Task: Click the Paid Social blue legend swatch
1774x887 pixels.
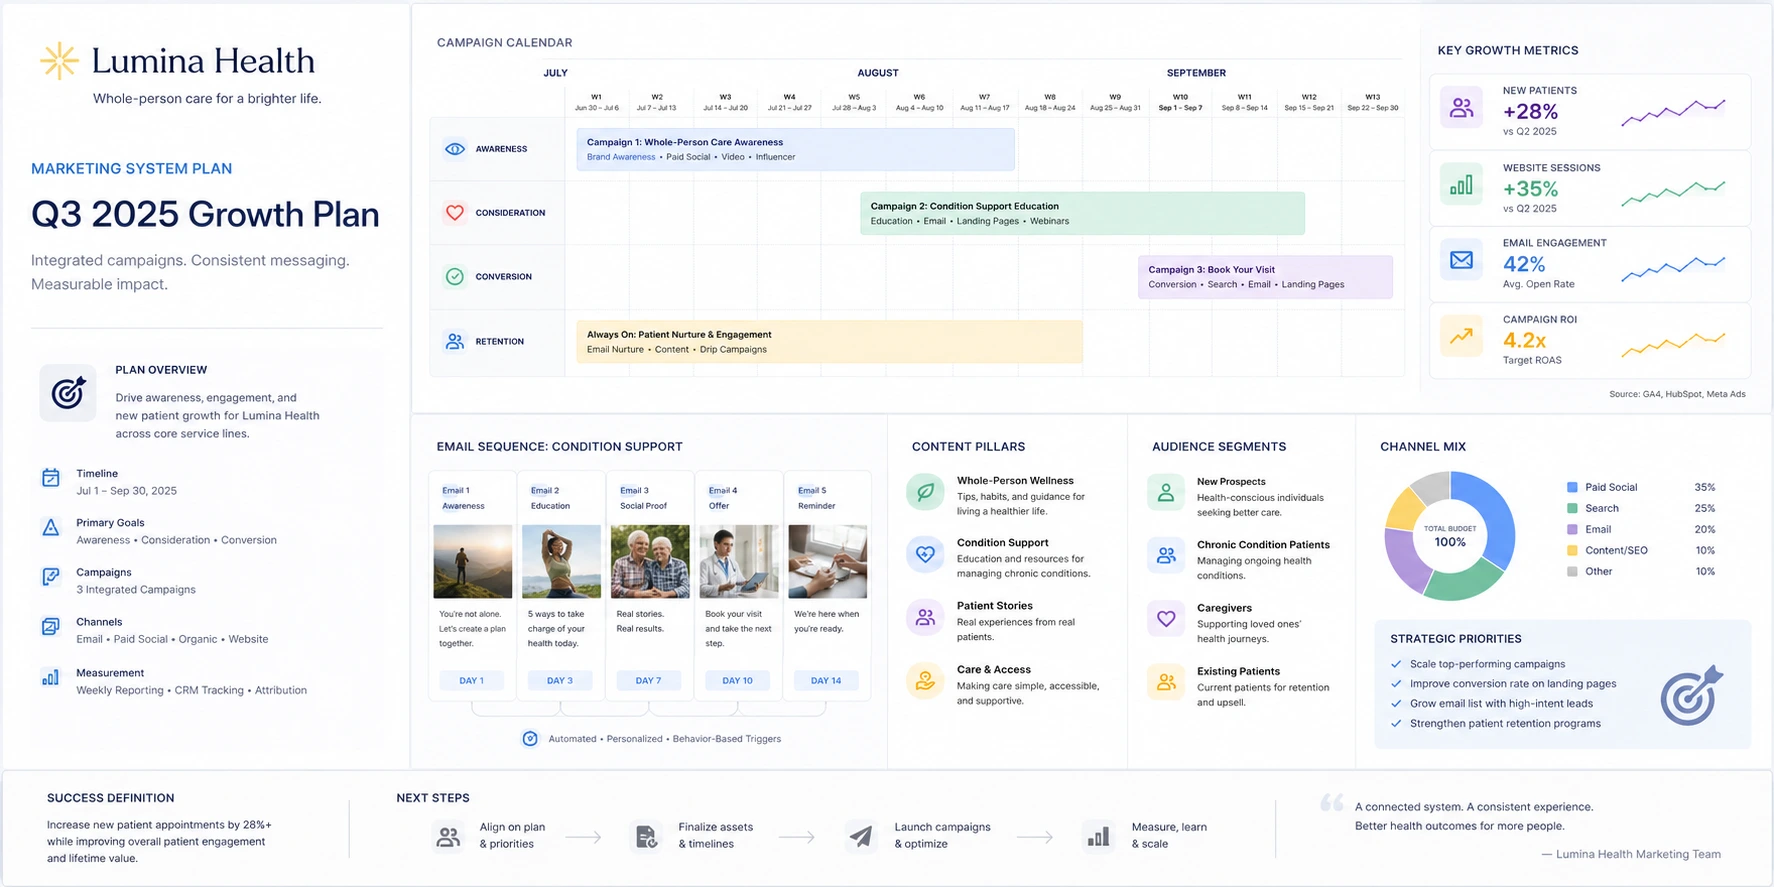Action: pyautogui.click(x=1573, y=488)
